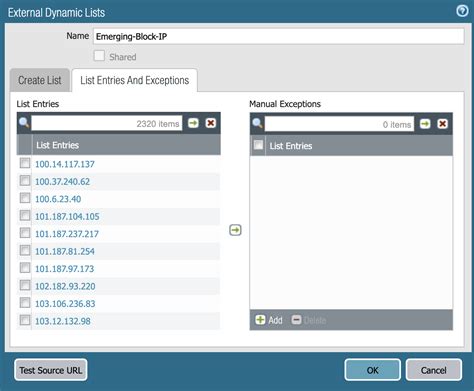The width and height of the screenshot is (474, 391).
Task: Check the box for 101.187.237.217
Action: (x=25, y=233)
